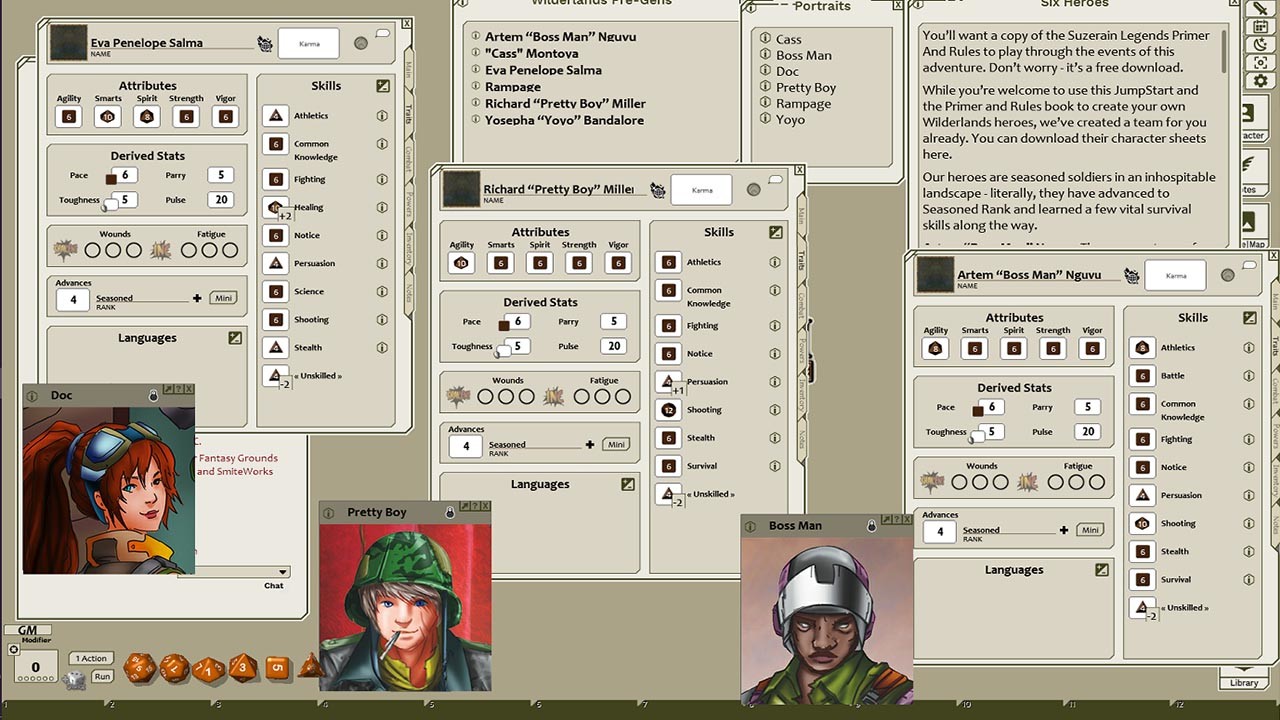Mark the first Wounds circle on Boss Man's sheet
The image size is (1280, 720).
pyautogui.click(x=961, y=479)
